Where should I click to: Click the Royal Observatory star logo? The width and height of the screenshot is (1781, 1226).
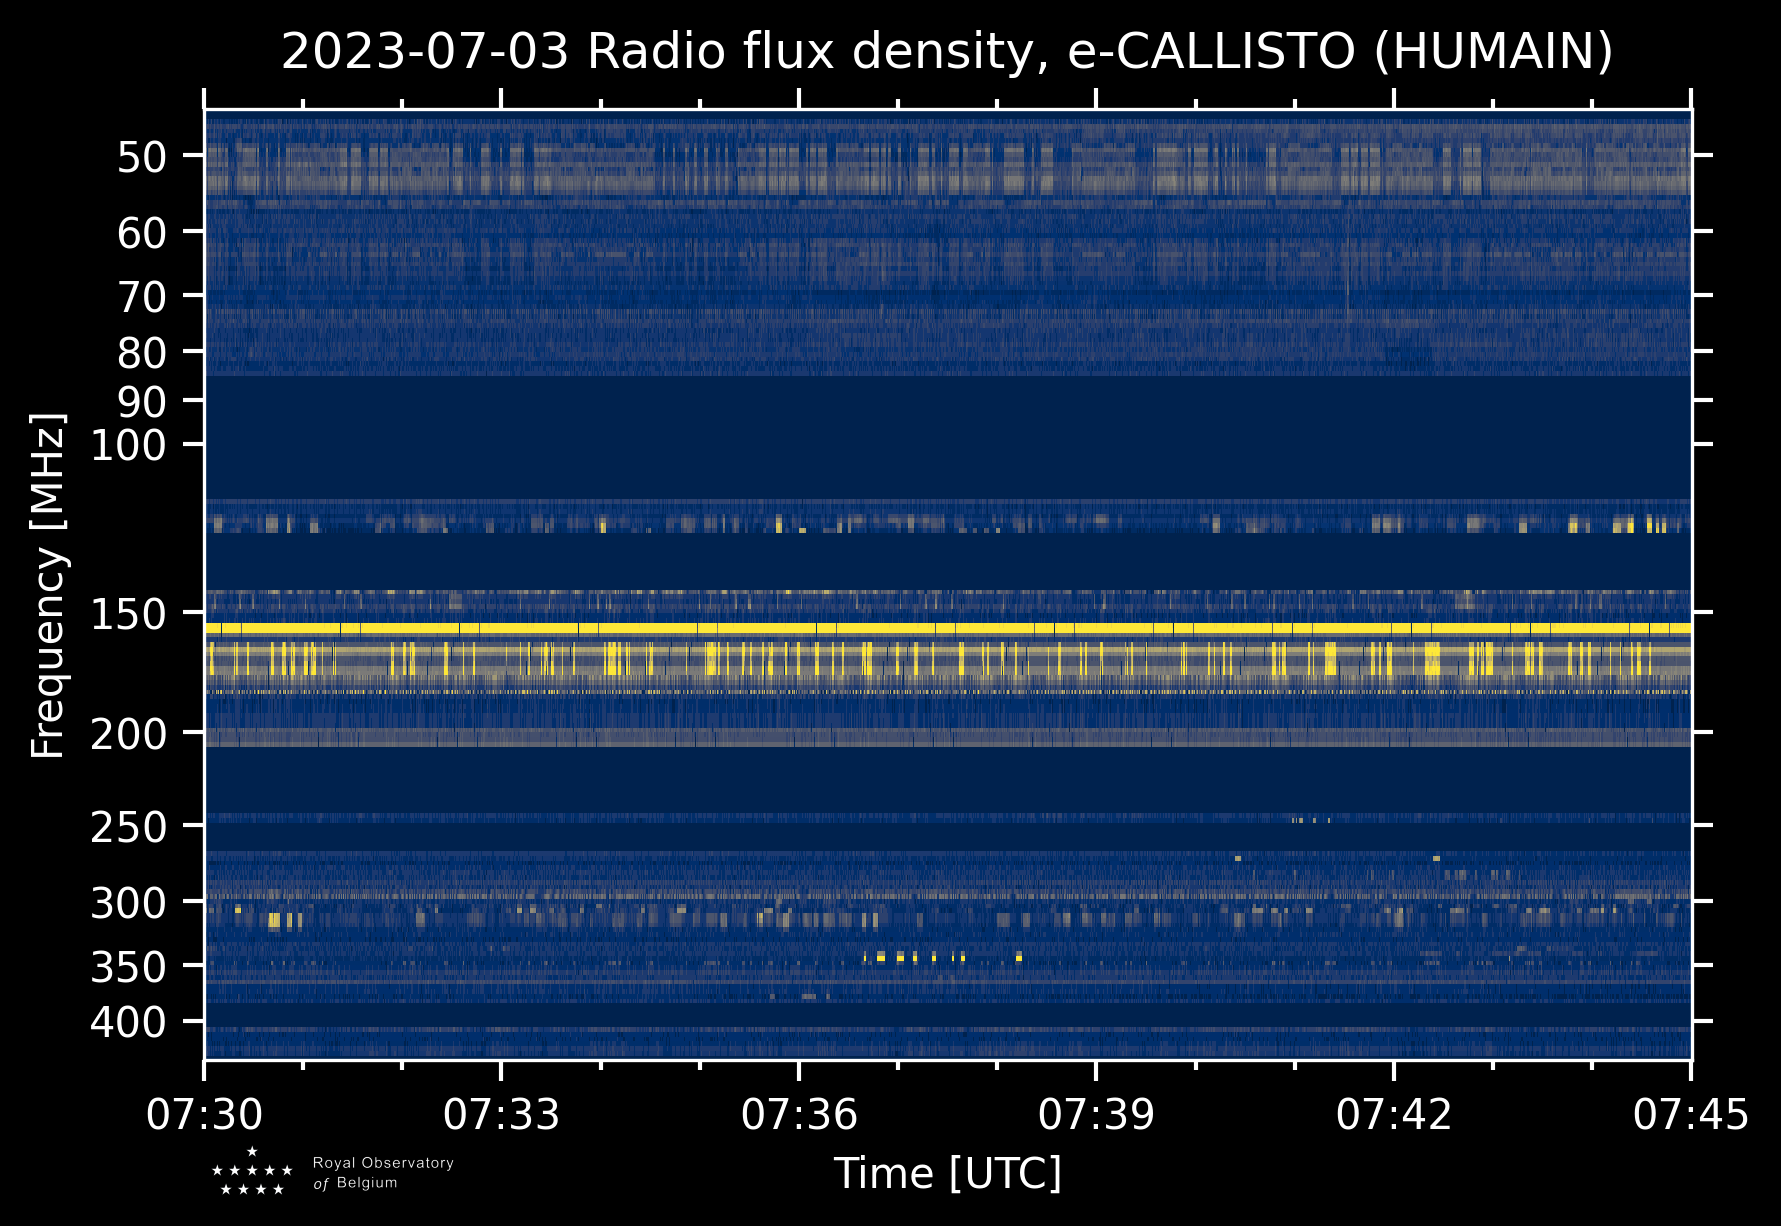(252, 1173)
